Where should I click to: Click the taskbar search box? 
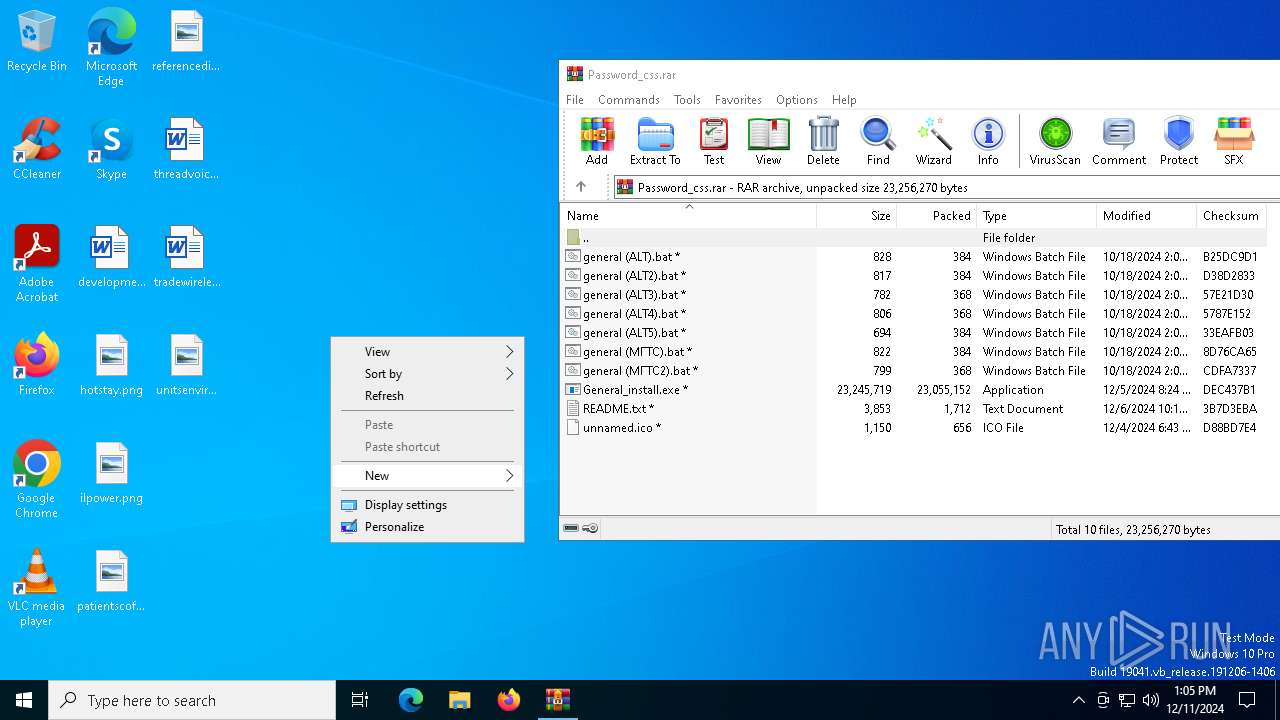tap(192, 700)
